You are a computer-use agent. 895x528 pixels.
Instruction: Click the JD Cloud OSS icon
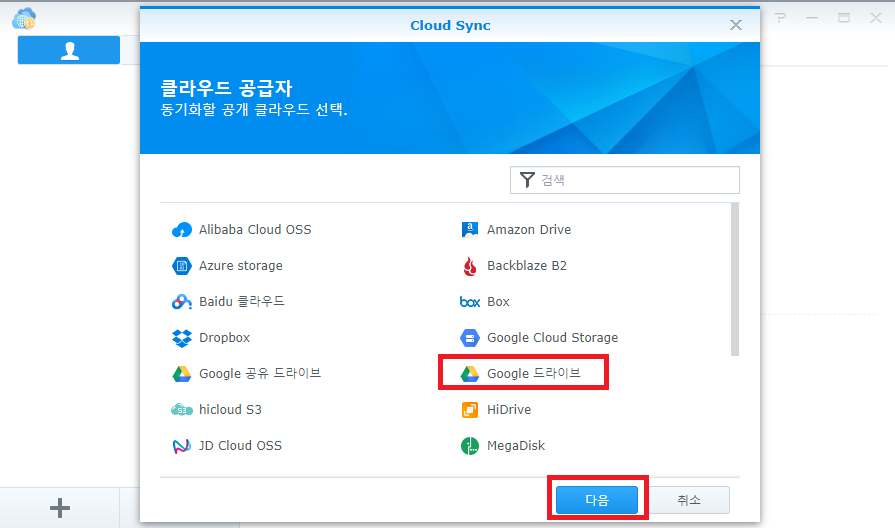pyautogui.click(x=182, y=446)
